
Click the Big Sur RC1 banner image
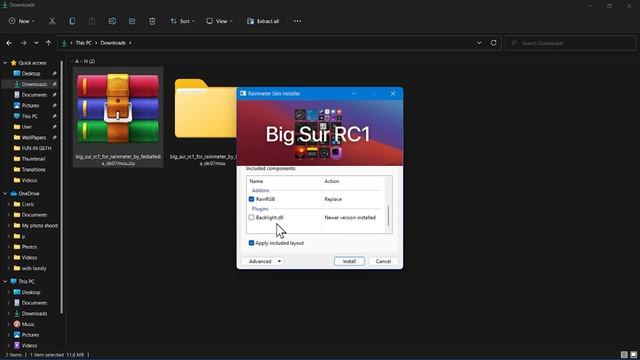coord(320,133)
